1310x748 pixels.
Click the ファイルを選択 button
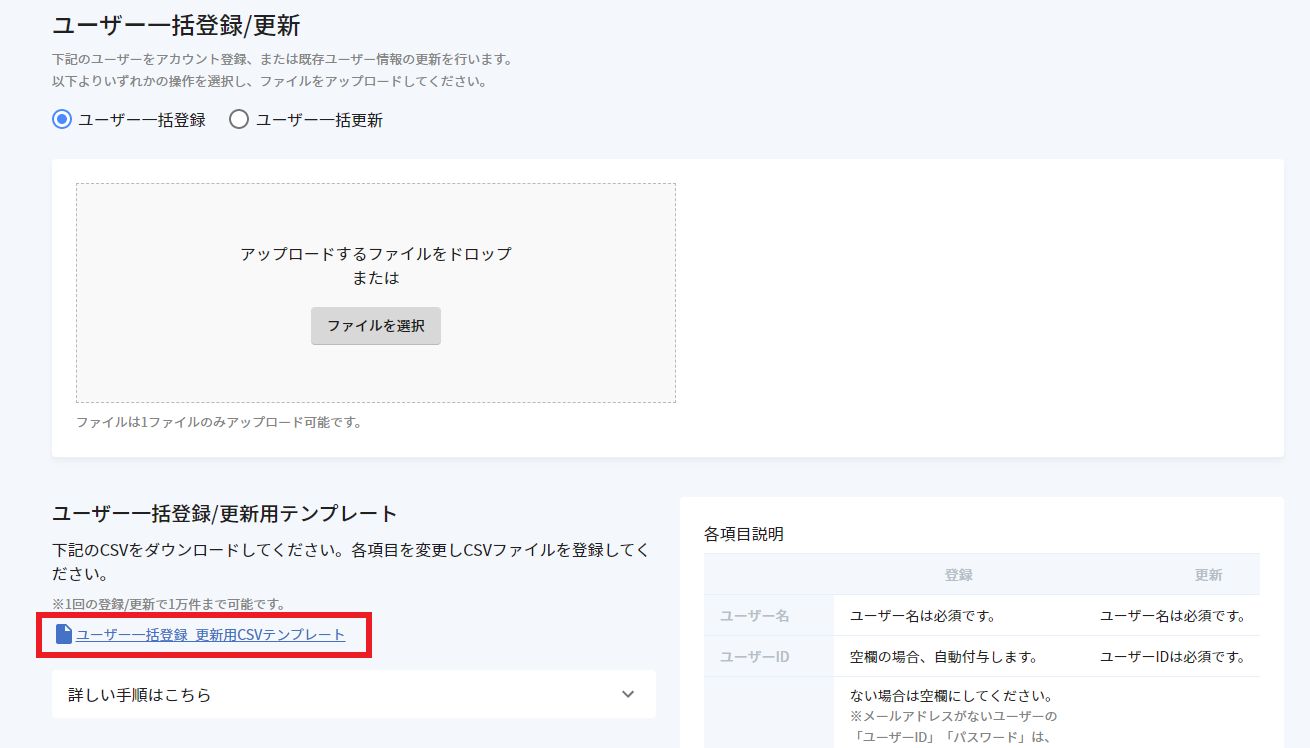point(376,326)
